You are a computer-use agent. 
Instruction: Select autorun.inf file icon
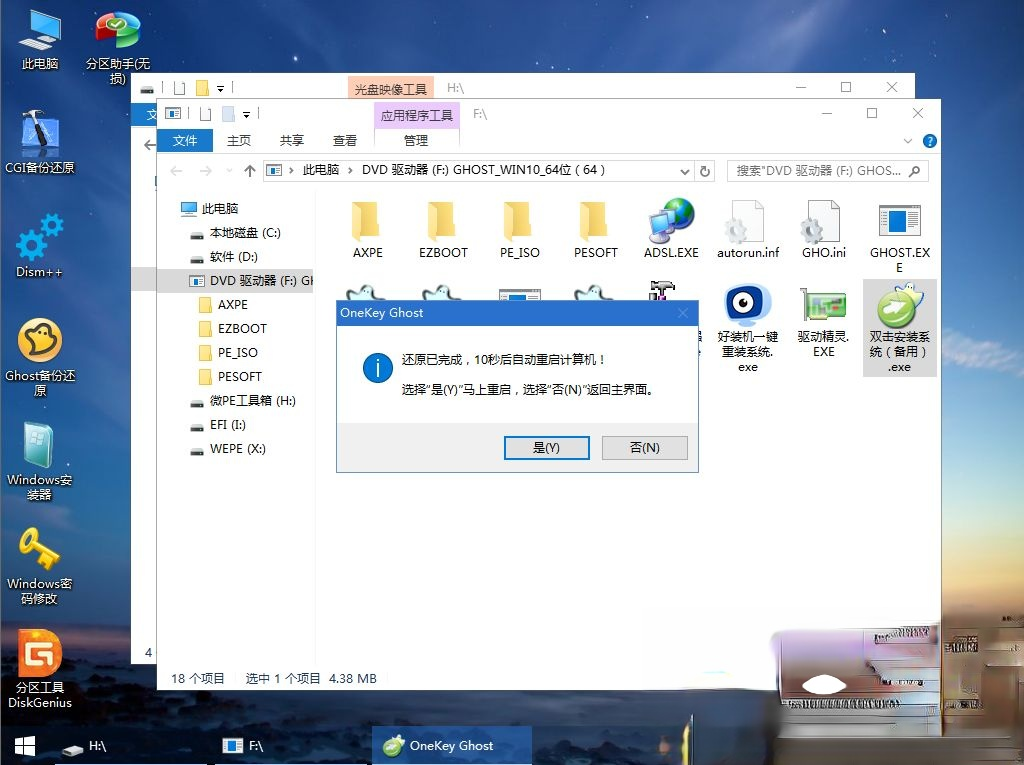point(748,230)
